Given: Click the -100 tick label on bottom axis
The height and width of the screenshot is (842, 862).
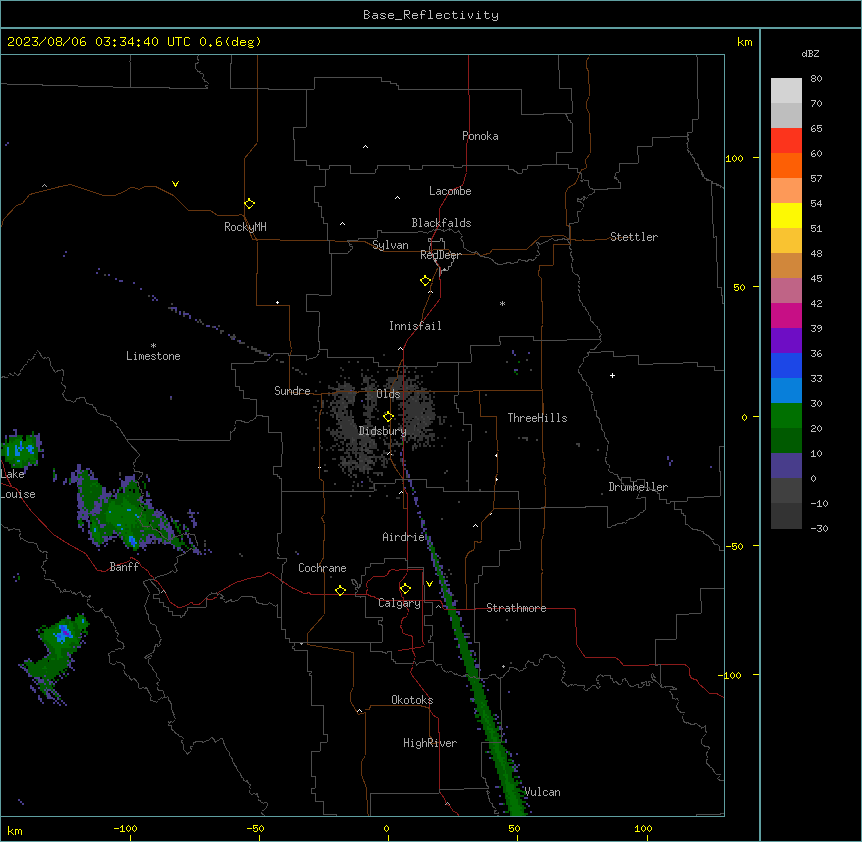Looking at the screenshot, I should (x=125, y=828).
